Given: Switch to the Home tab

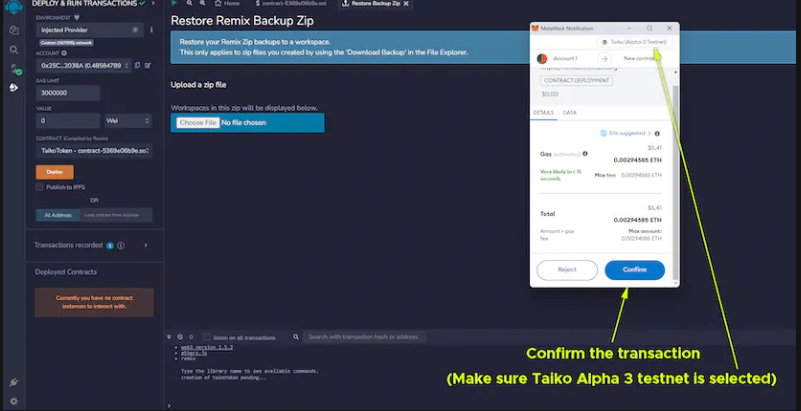Looking at the screenshot, I should pyautogui.click(x=227, y=4).
